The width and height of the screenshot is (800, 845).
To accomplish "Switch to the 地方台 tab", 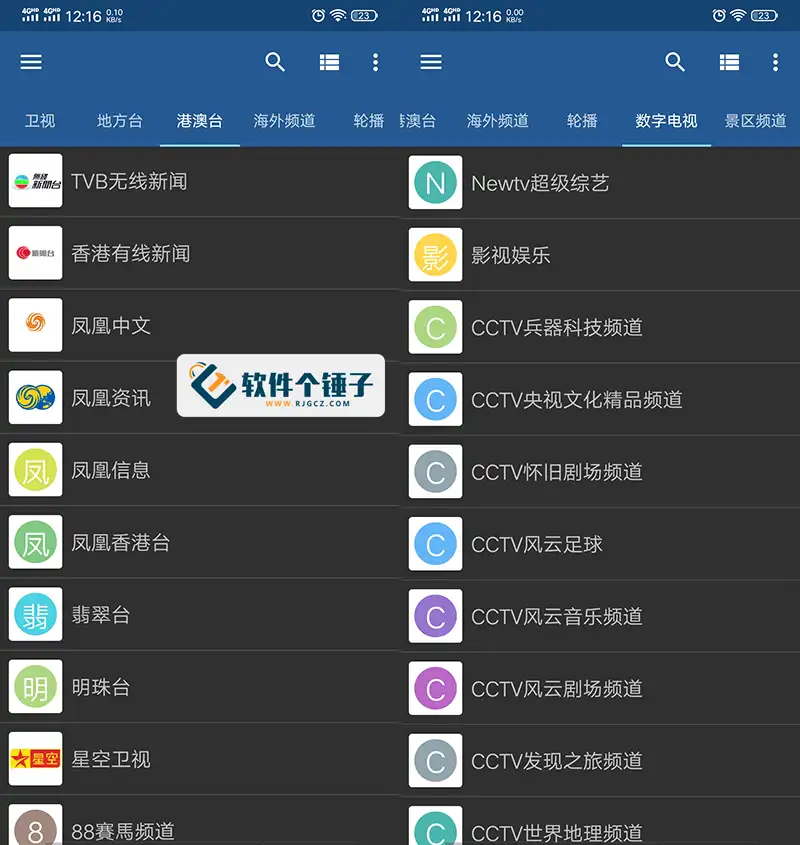I will pos(120,121).
